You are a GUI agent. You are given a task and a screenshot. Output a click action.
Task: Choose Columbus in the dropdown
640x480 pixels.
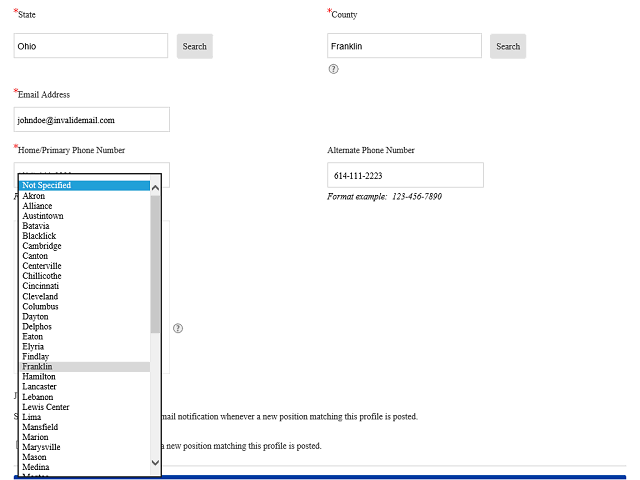pyautogui.click(x=85, y=306)
